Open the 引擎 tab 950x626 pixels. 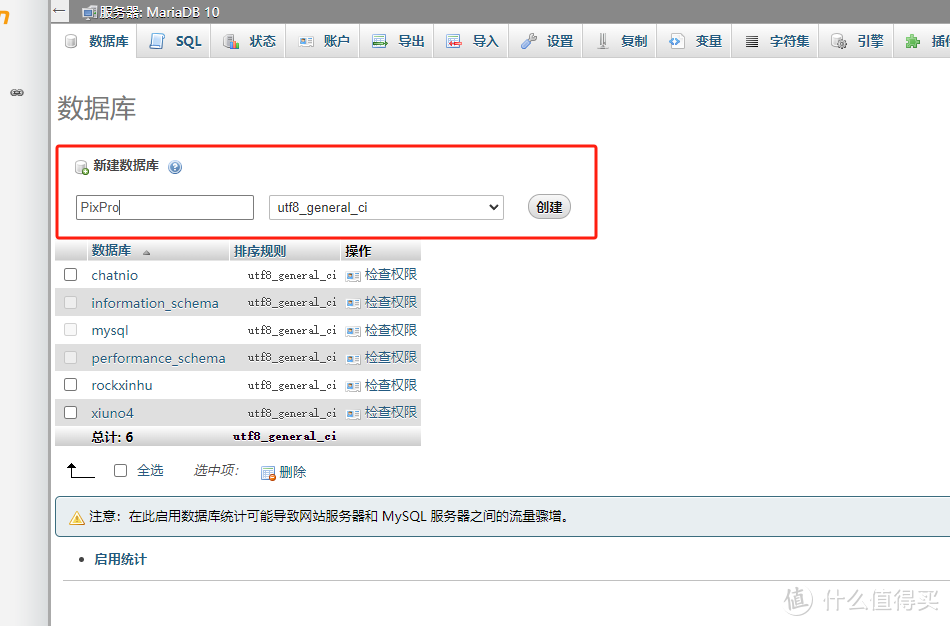click(856, 41)
